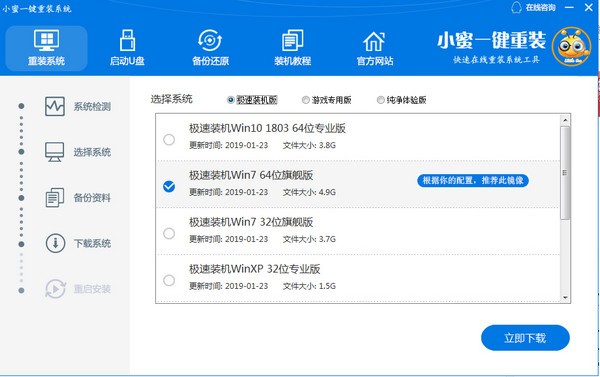Choose Win10 1803 64位专业版 radio button
This screenshot has width=600, height=377.
coord(169,140)
